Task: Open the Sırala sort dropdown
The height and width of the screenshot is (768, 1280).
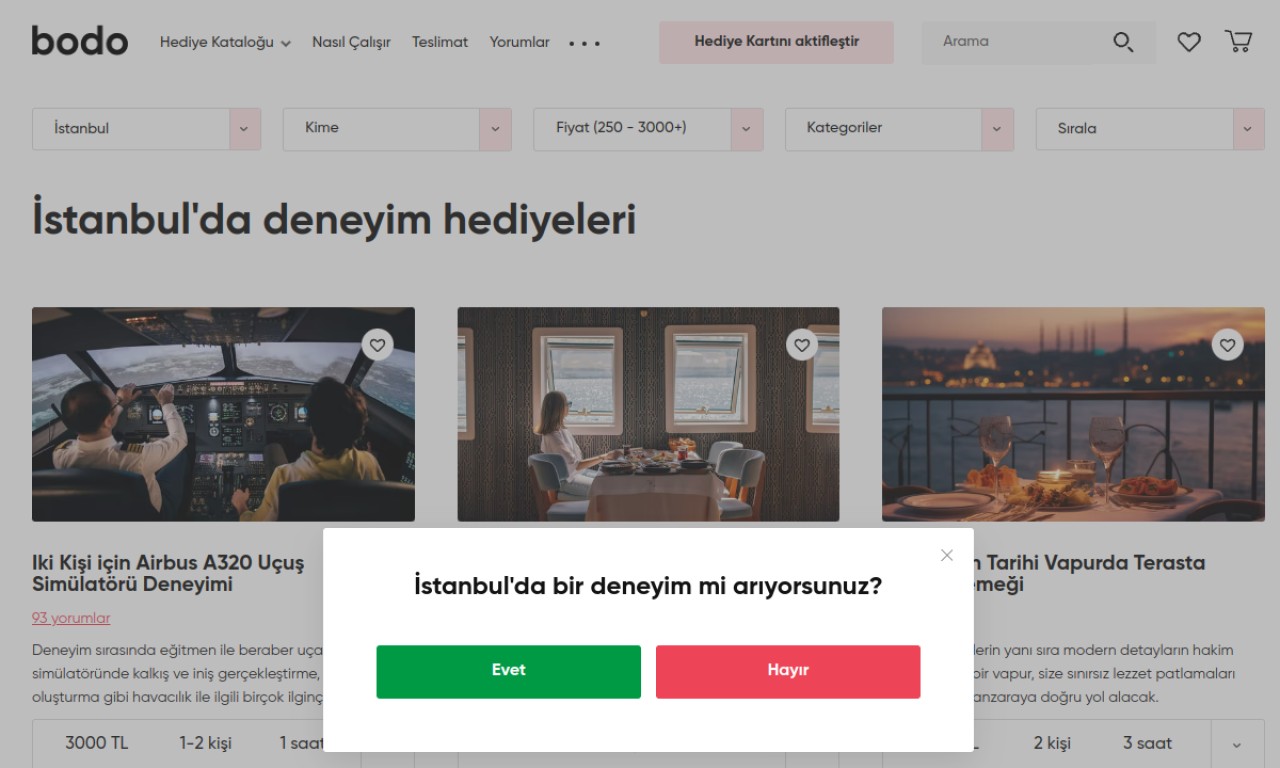Action: (x=1150, y=129)
